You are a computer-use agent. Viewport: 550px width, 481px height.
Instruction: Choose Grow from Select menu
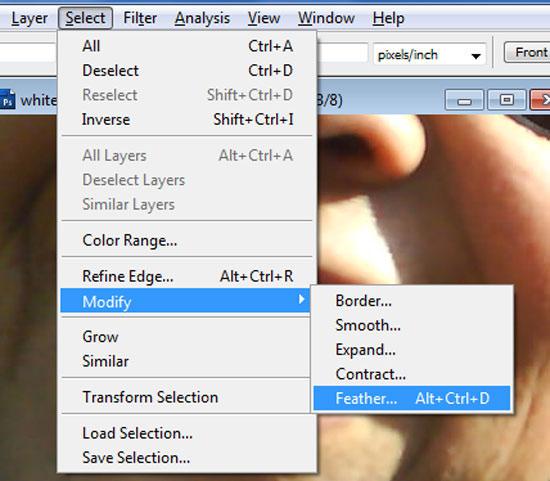pyautogui.click(x=187, y=337)
